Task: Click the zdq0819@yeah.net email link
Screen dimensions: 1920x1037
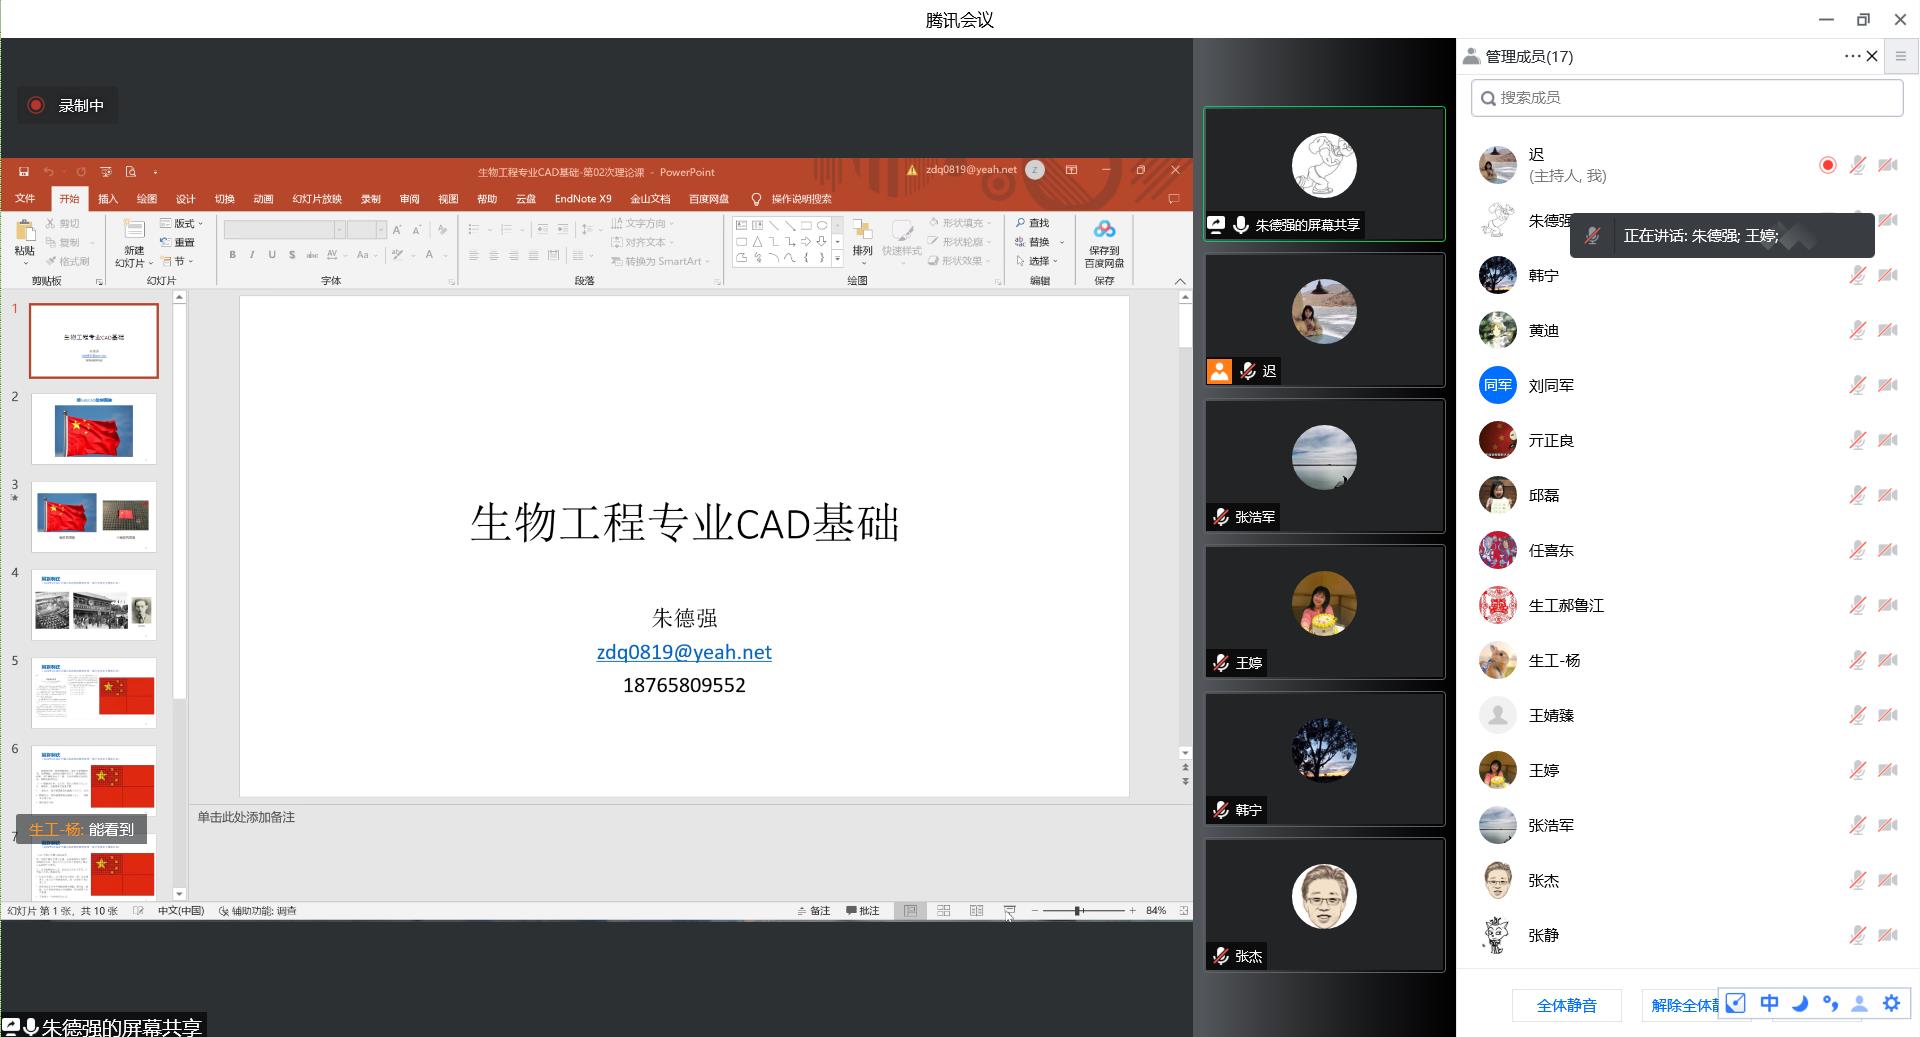Action: pyautogui.click(x=684, y=652)
